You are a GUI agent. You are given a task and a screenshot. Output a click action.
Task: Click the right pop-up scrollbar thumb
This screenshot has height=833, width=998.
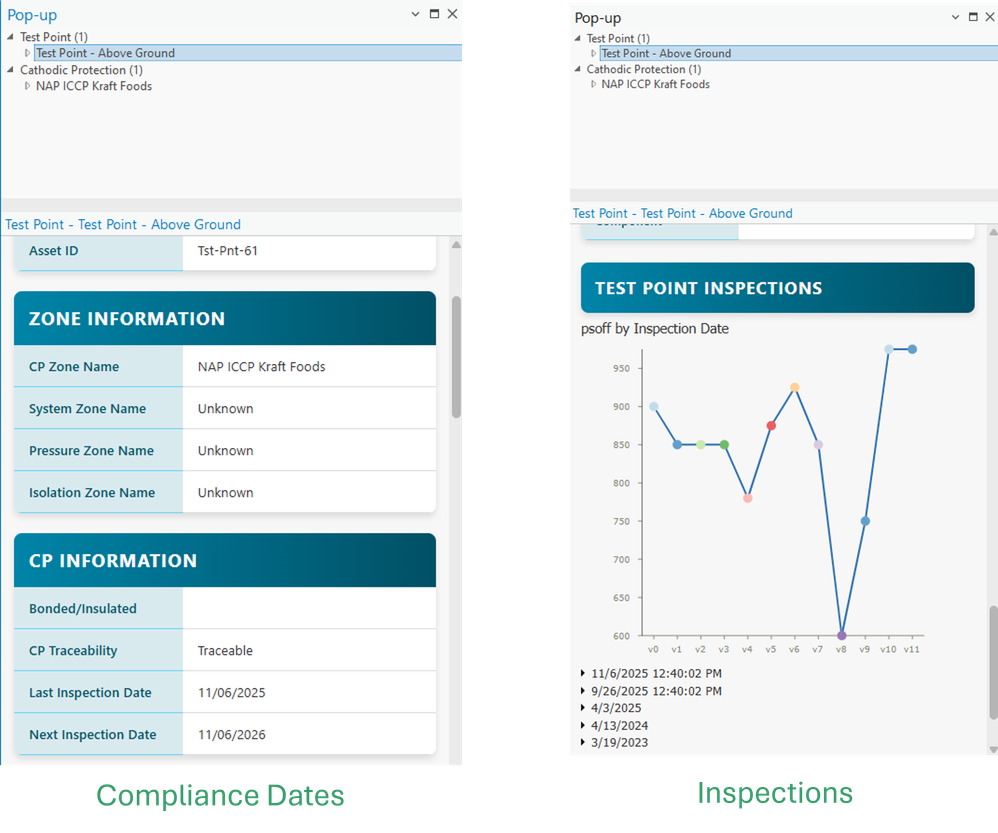click(994, 664)
